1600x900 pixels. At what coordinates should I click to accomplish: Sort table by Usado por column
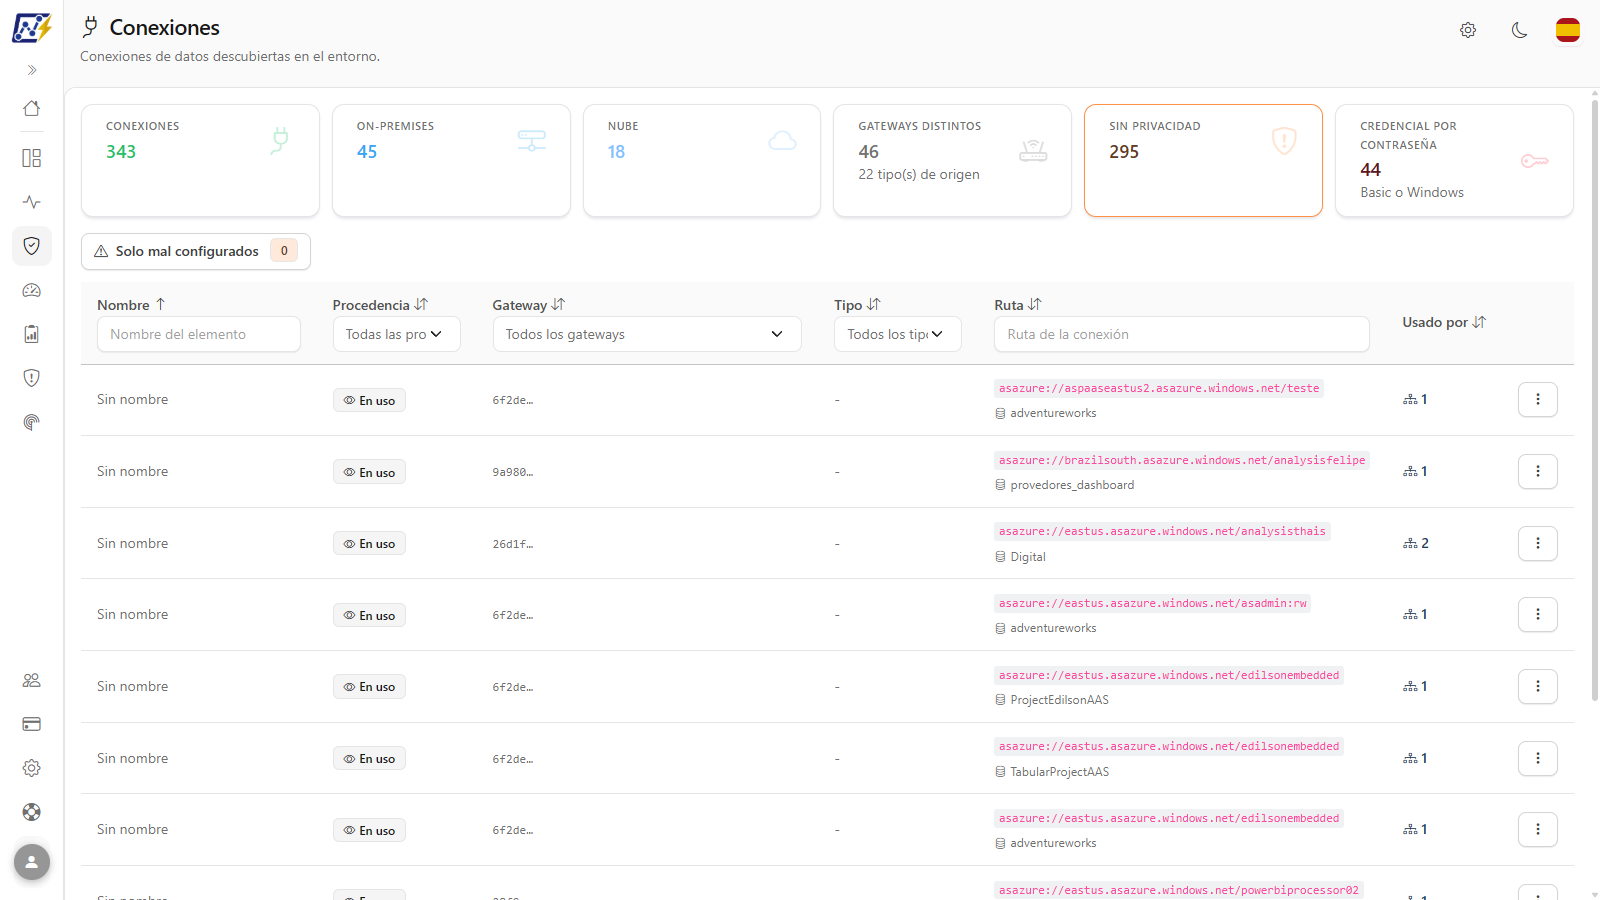click(1444, 322)
